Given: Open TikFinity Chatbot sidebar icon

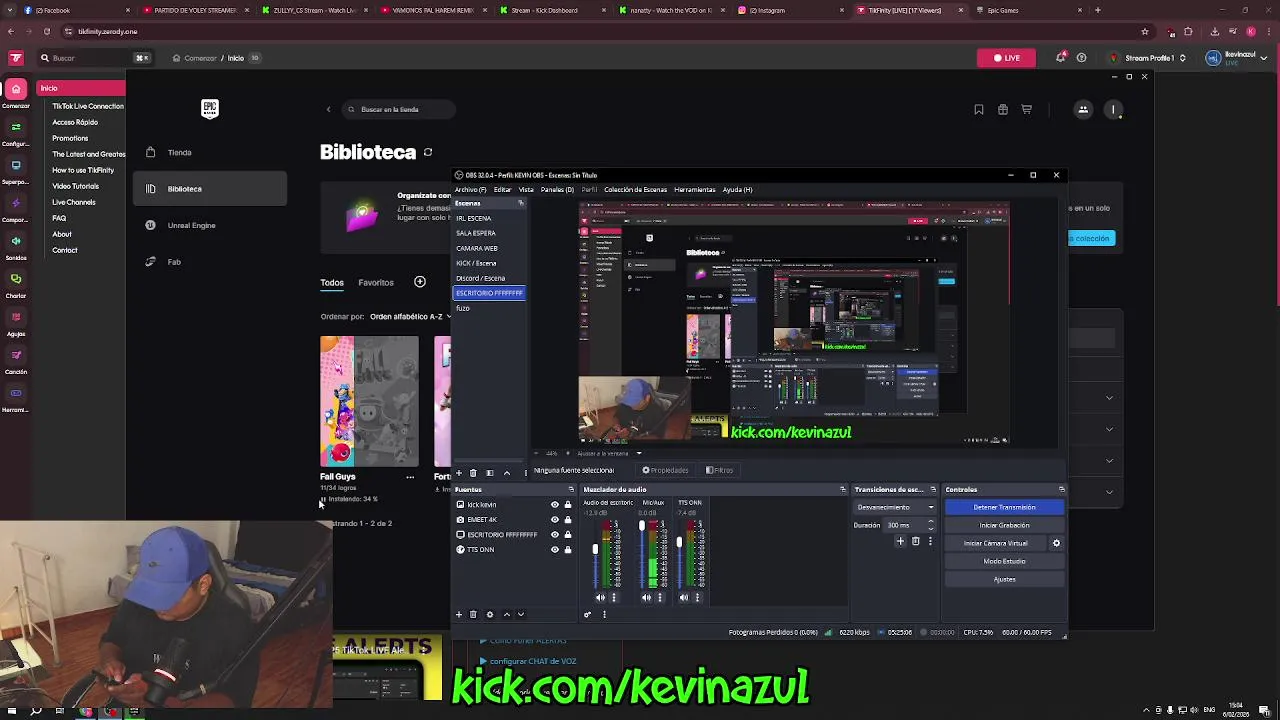Looking at the screenshot, I should 16,279.
